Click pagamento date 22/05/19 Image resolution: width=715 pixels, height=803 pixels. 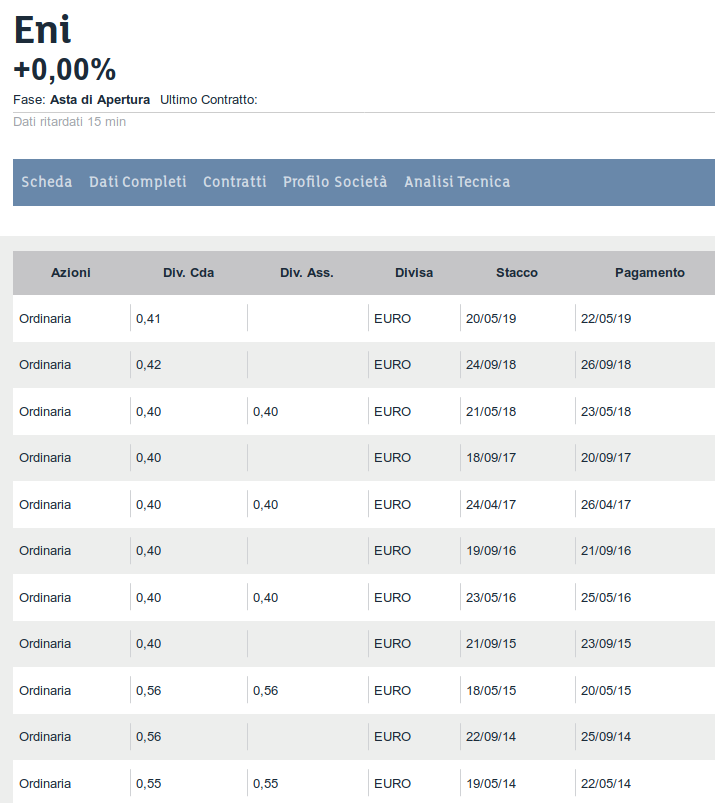(606, 319)
